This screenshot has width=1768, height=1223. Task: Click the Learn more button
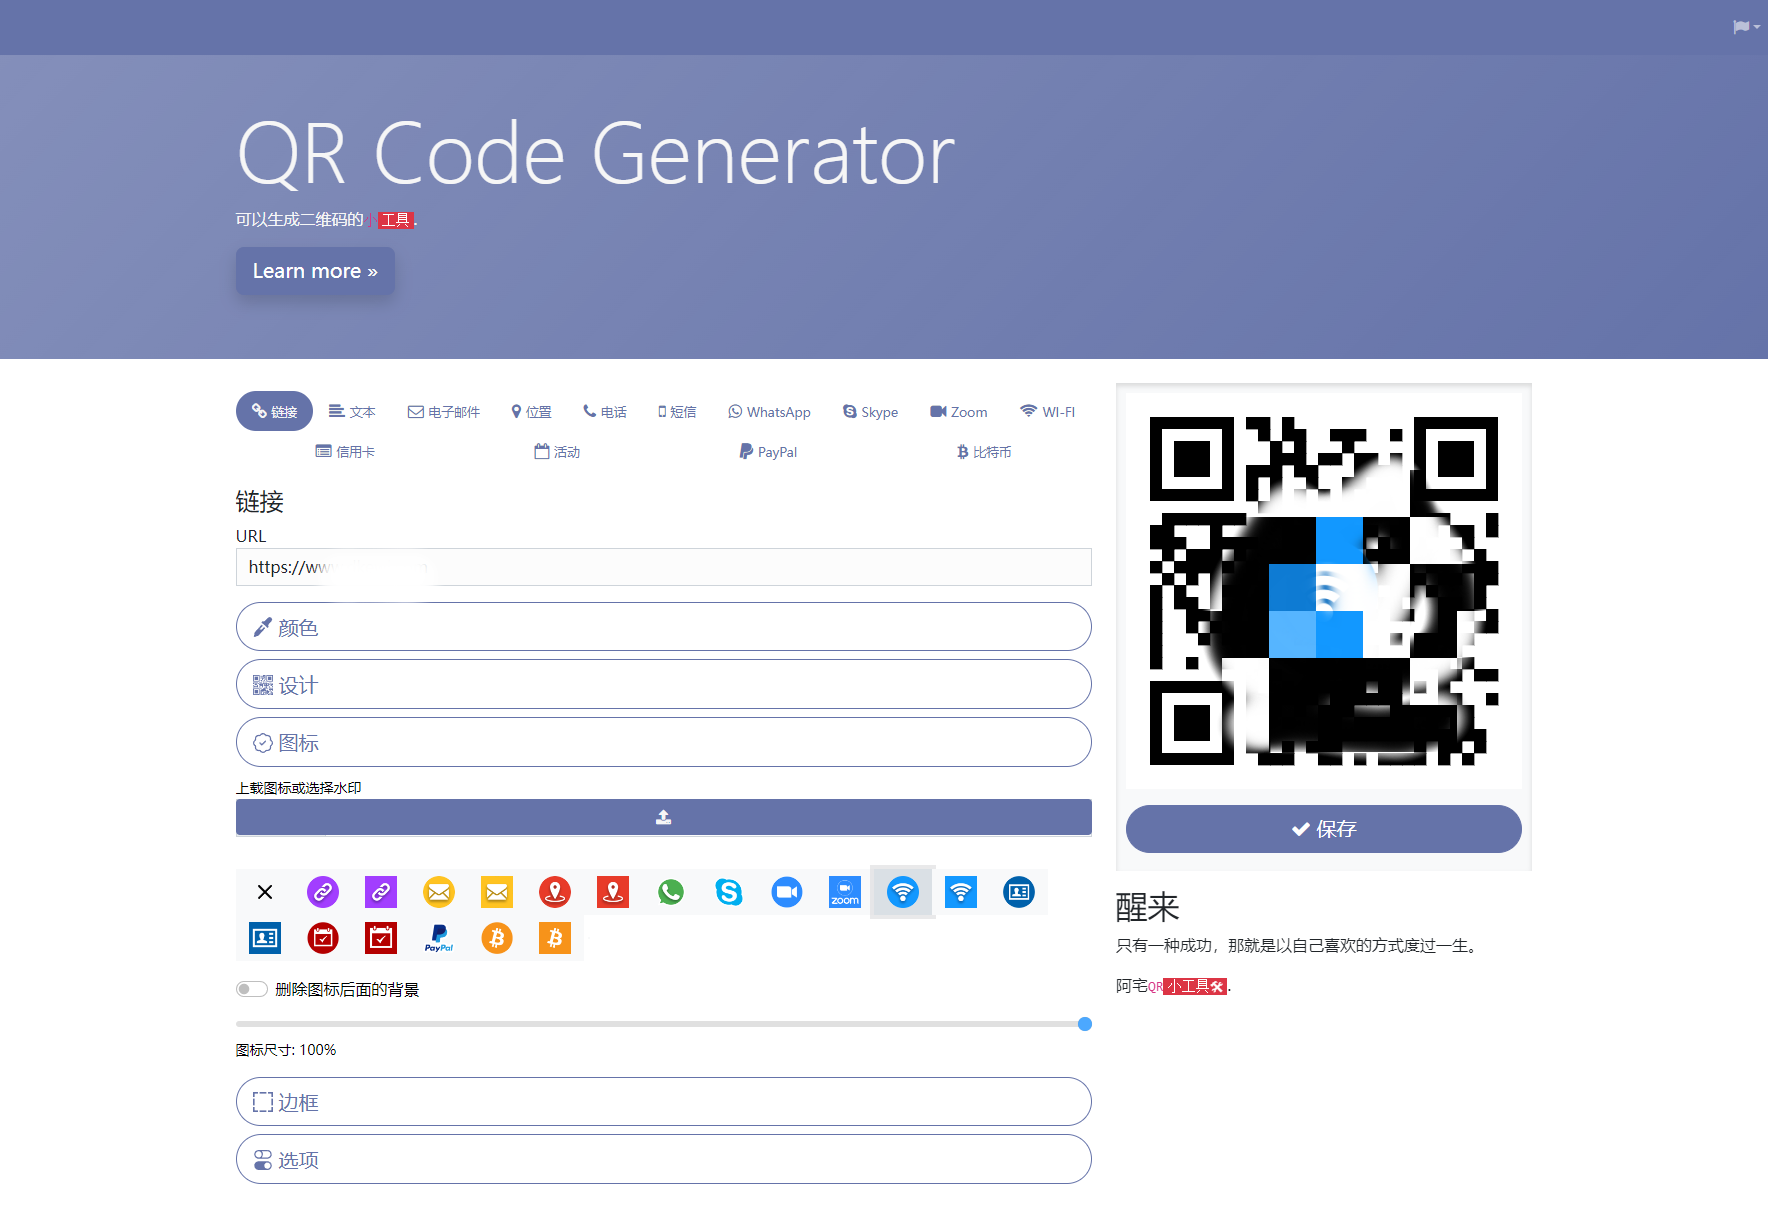[315, 271]
